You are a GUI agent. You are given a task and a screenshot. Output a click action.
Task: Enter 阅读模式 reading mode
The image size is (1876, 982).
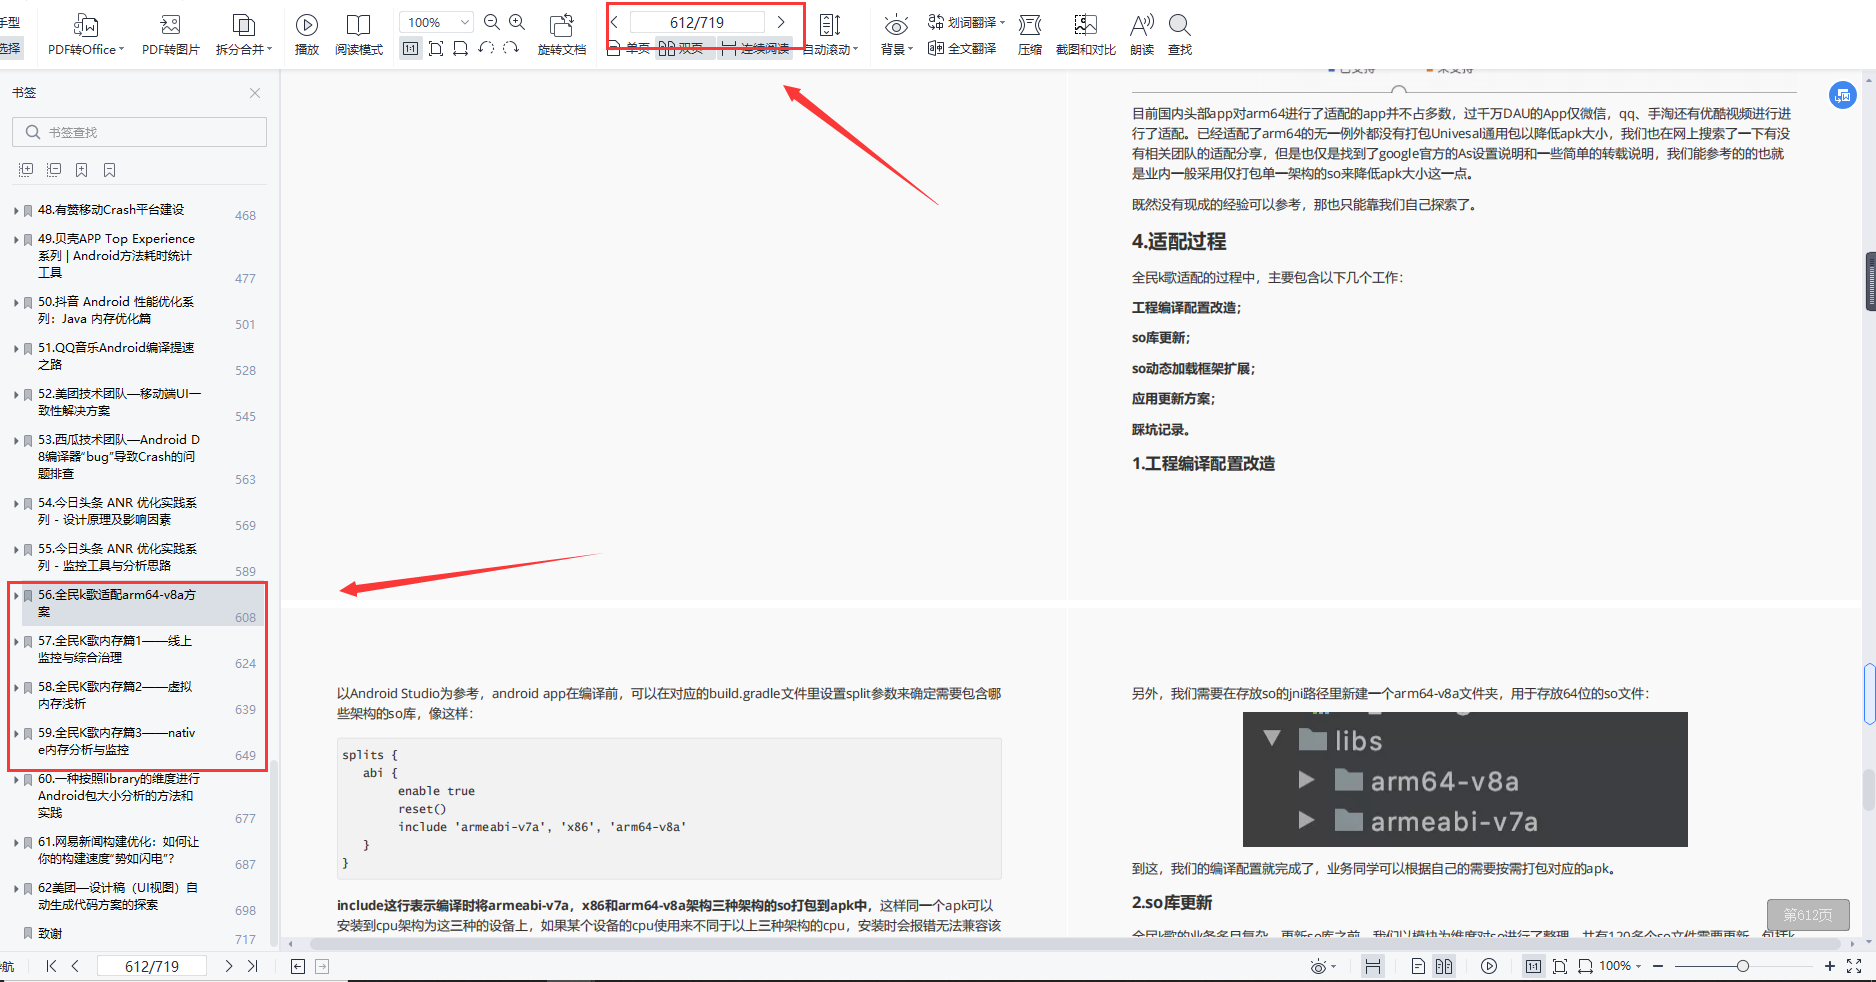click(x=358, y=34)
